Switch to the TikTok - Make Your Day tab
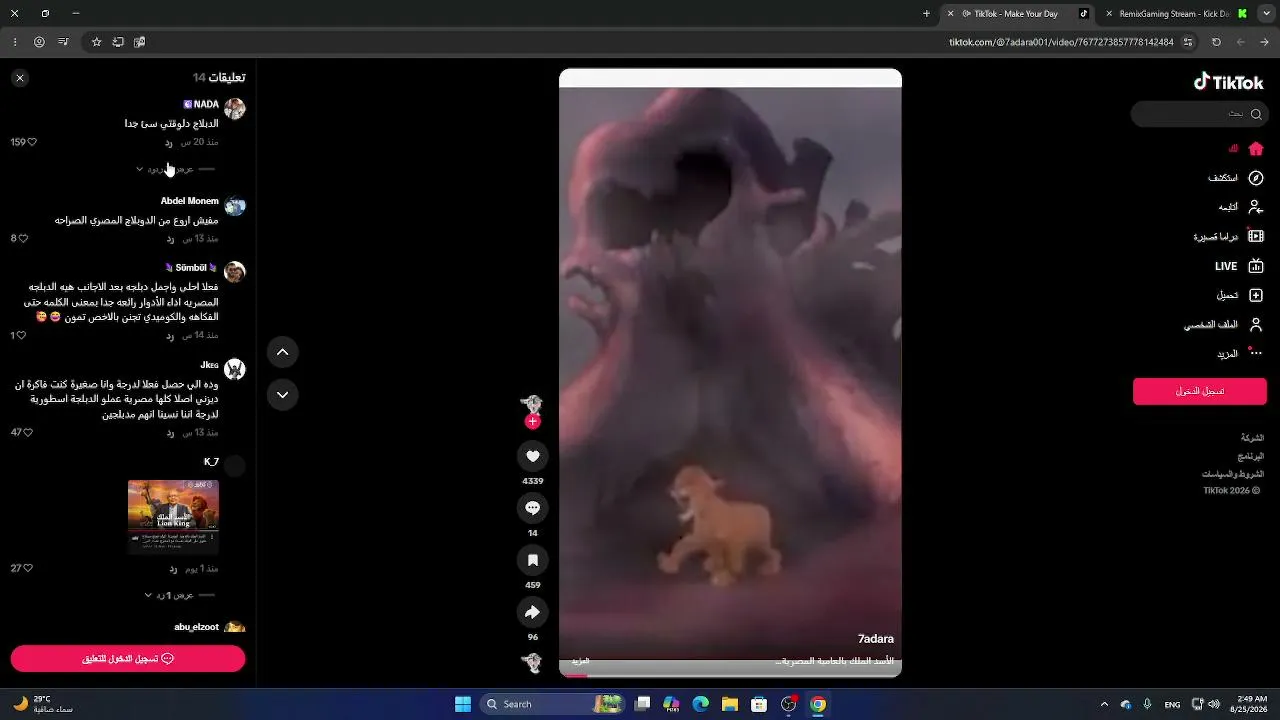Image resolution: width=1280 pixels, height=720 pixels. [x=1019, y=14]
